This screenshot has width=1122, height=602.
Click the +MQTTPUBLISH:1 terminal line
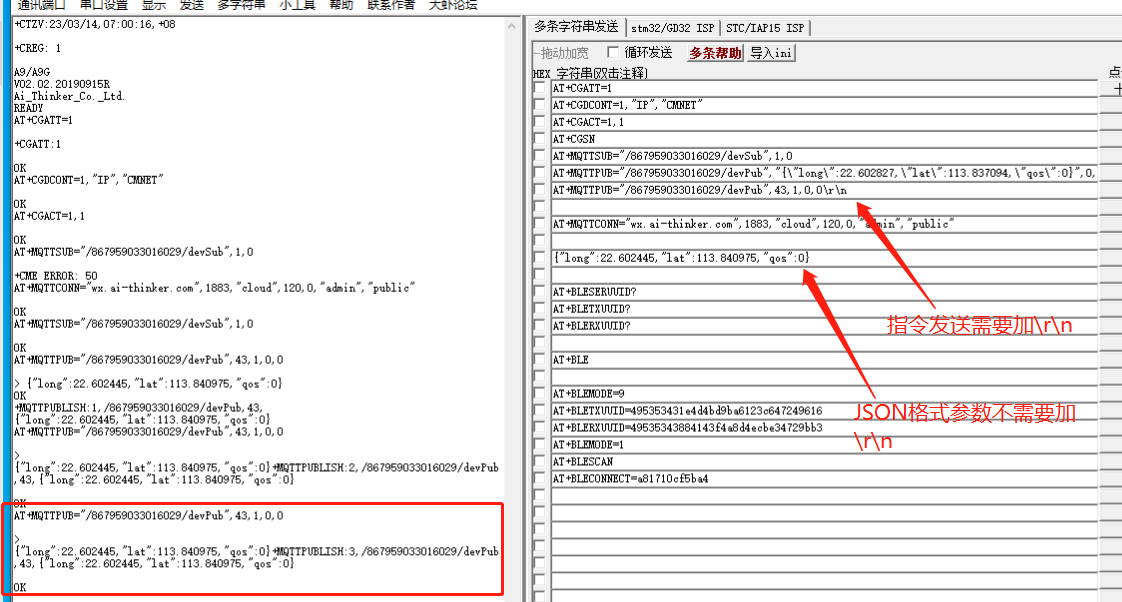coord(139,407)
